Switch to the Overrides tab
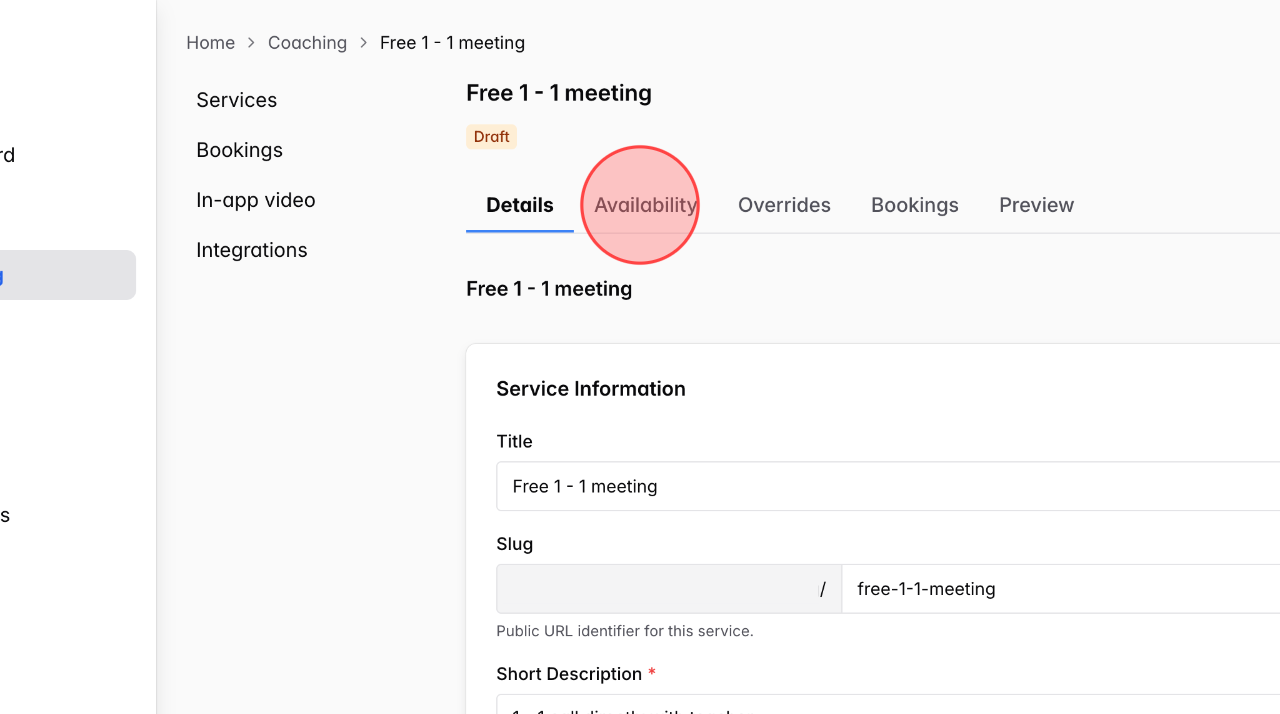 pyautogui.click(x=784, y=205)
